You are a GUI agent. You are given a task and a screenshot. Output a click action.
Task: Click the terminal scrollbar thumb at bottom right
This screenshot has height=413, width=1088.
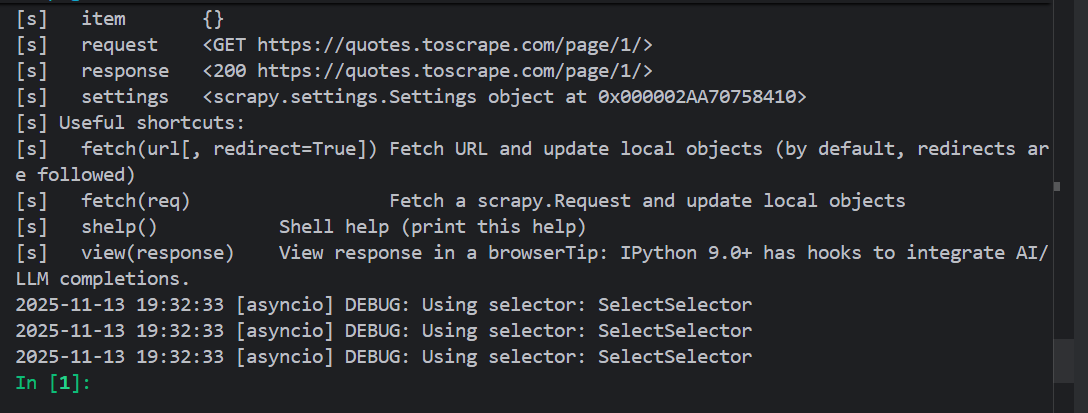1069,356
